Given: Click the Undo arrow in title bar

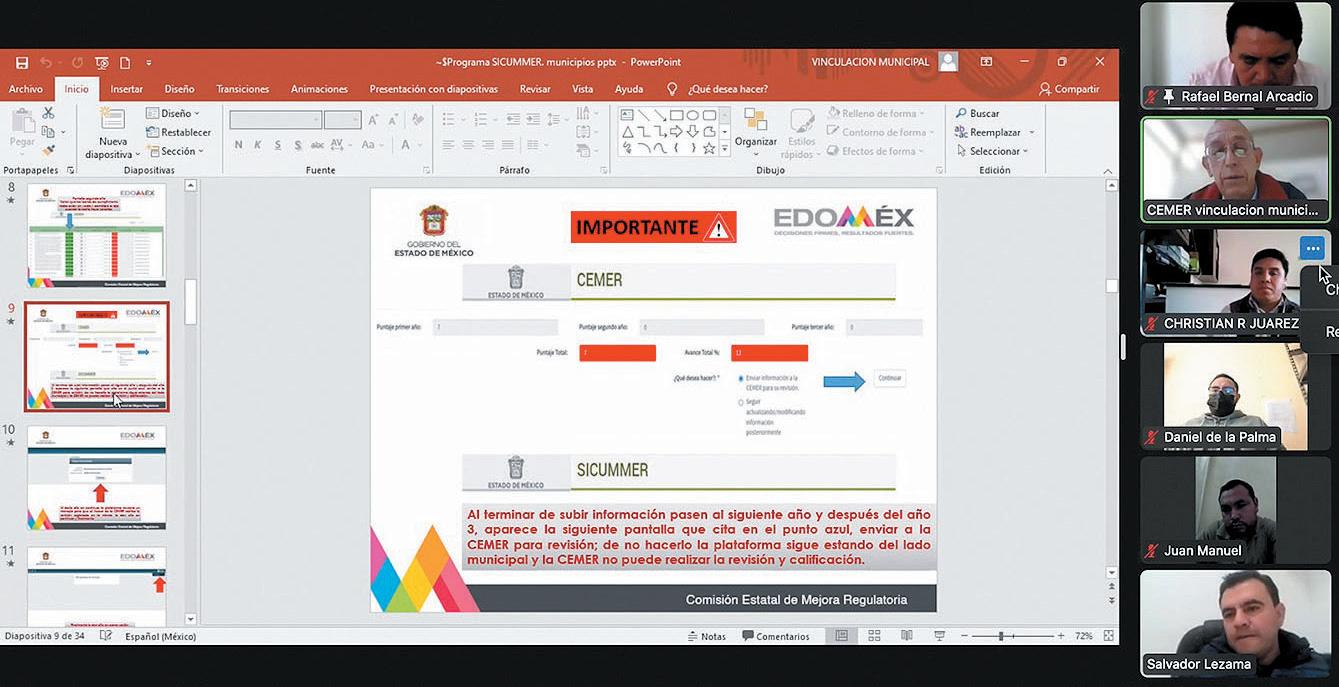Looking at the screenshot, I should coord(47,62).
